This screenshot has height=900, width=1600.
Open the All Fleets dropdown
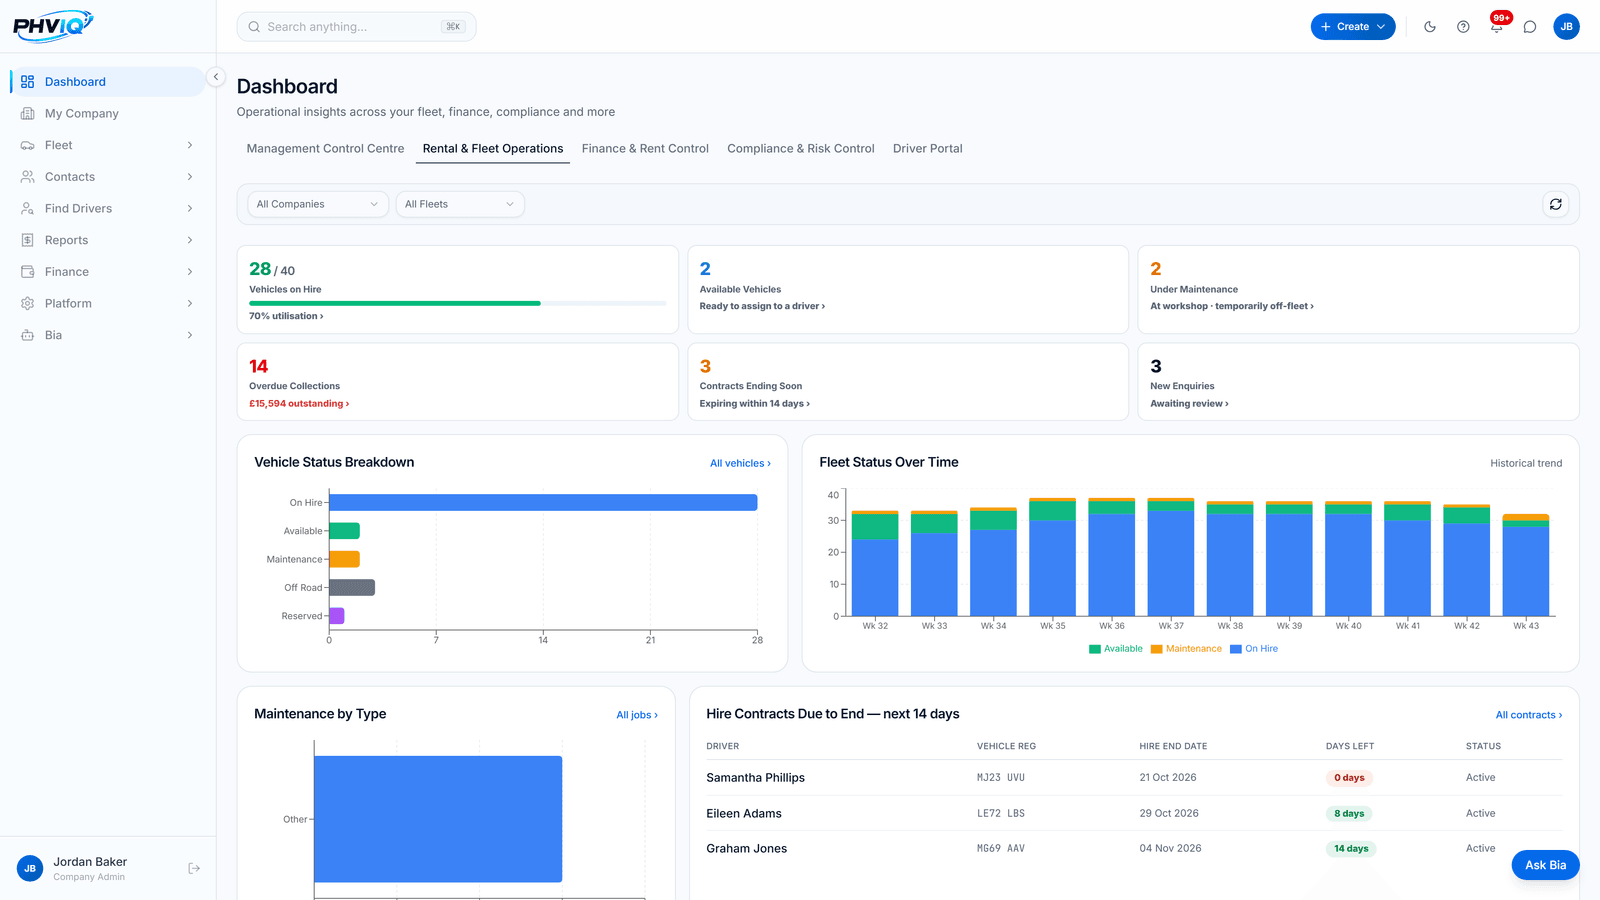click(x=460, y=204)
